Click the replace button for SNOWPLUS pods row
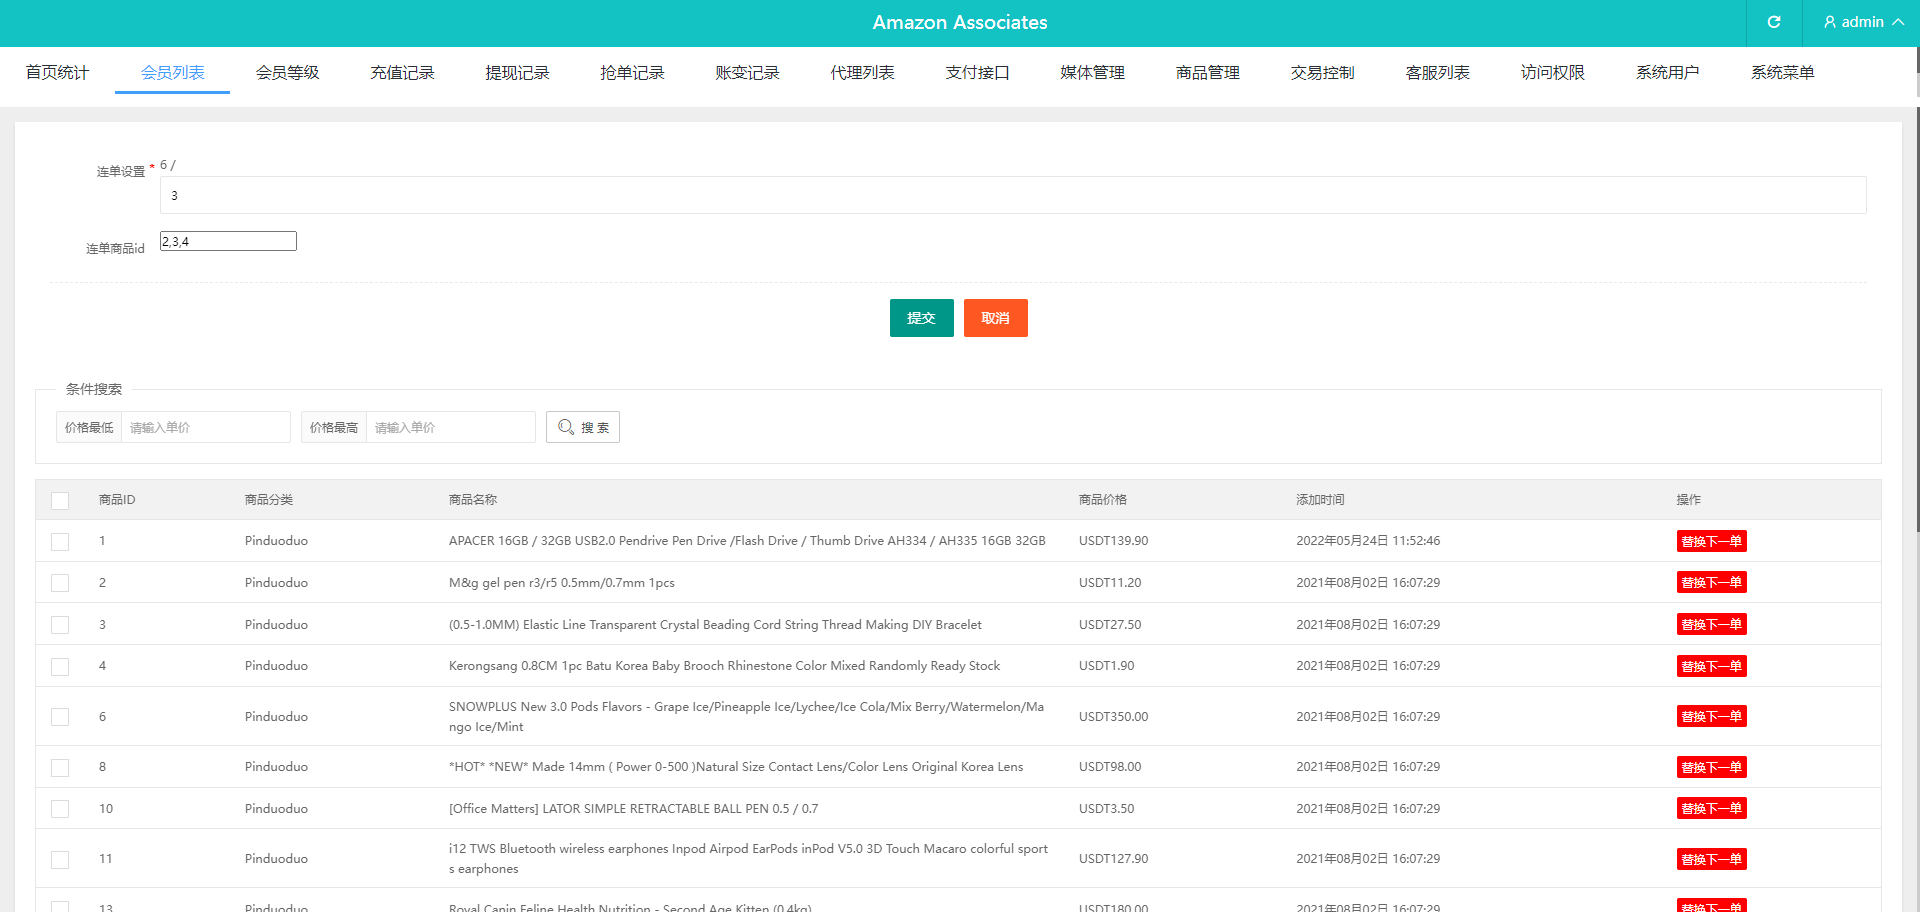 coord(1711,716)
